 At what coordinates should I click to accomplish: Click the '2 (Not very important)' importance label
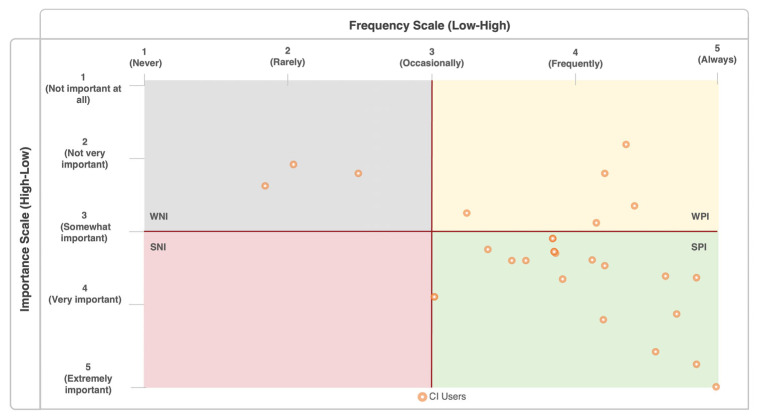84,153
